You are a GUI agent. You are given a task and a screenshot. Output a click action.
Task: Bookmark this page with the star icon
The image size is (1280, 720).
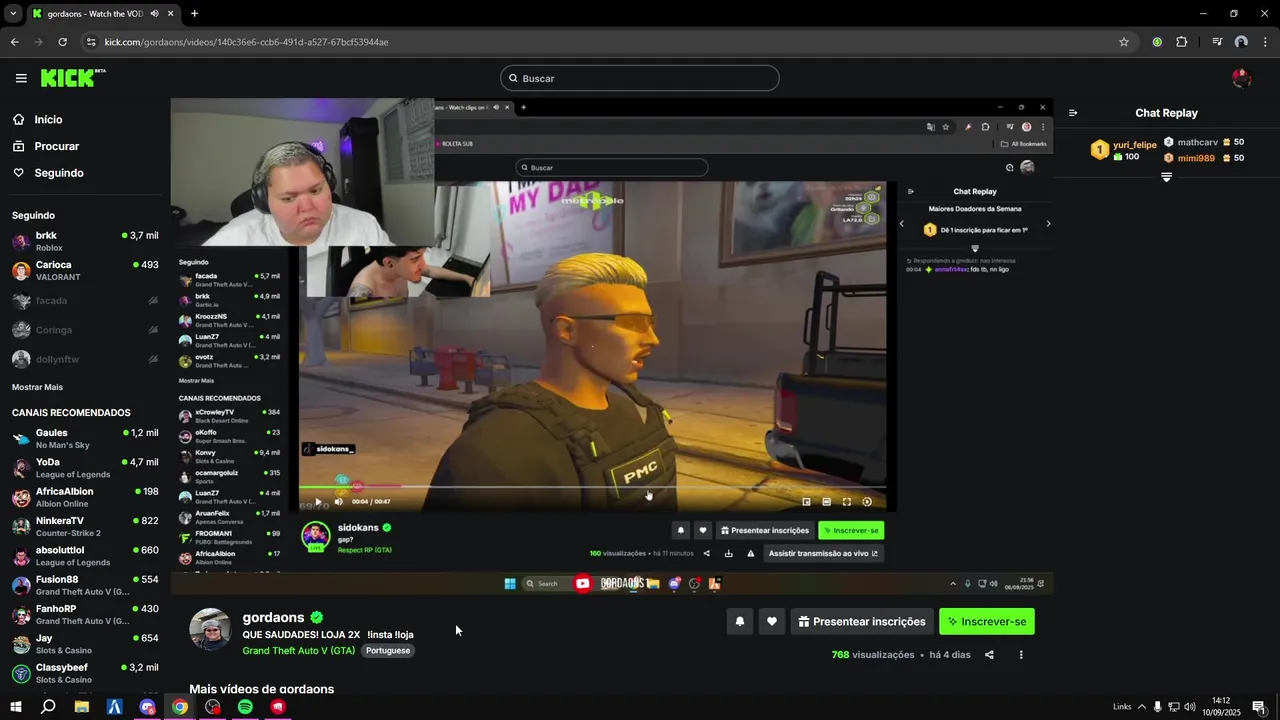(x=1124, y=42)
